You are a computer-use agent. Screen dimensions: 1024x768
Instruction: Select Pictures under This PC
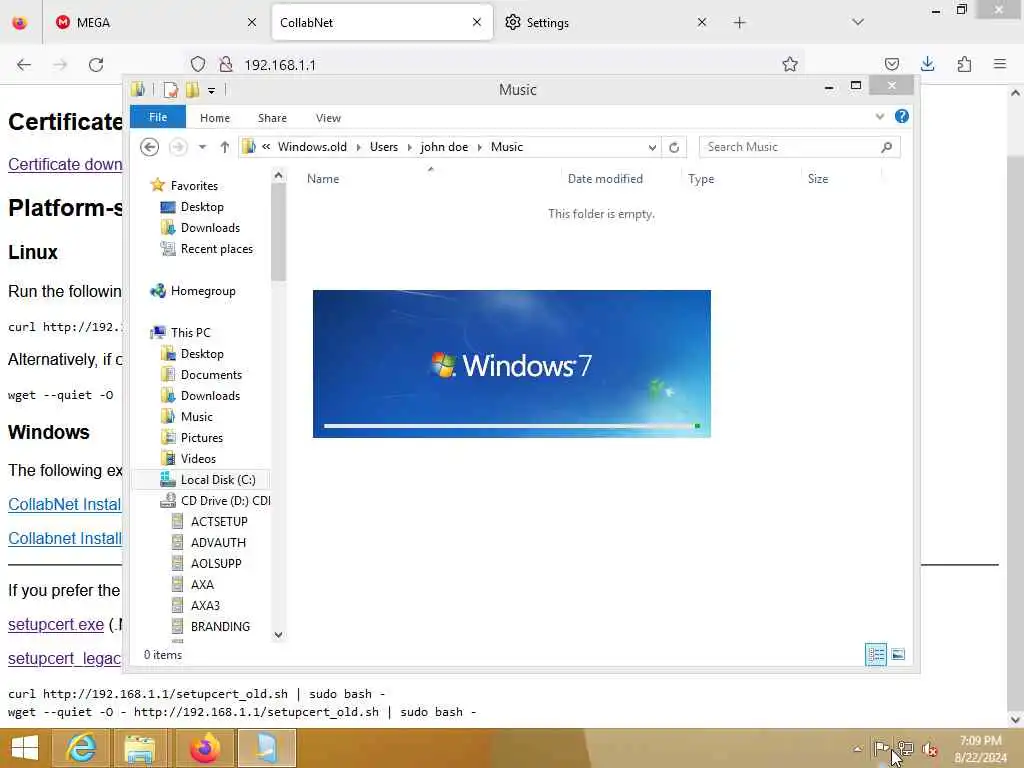pos(201,438)
